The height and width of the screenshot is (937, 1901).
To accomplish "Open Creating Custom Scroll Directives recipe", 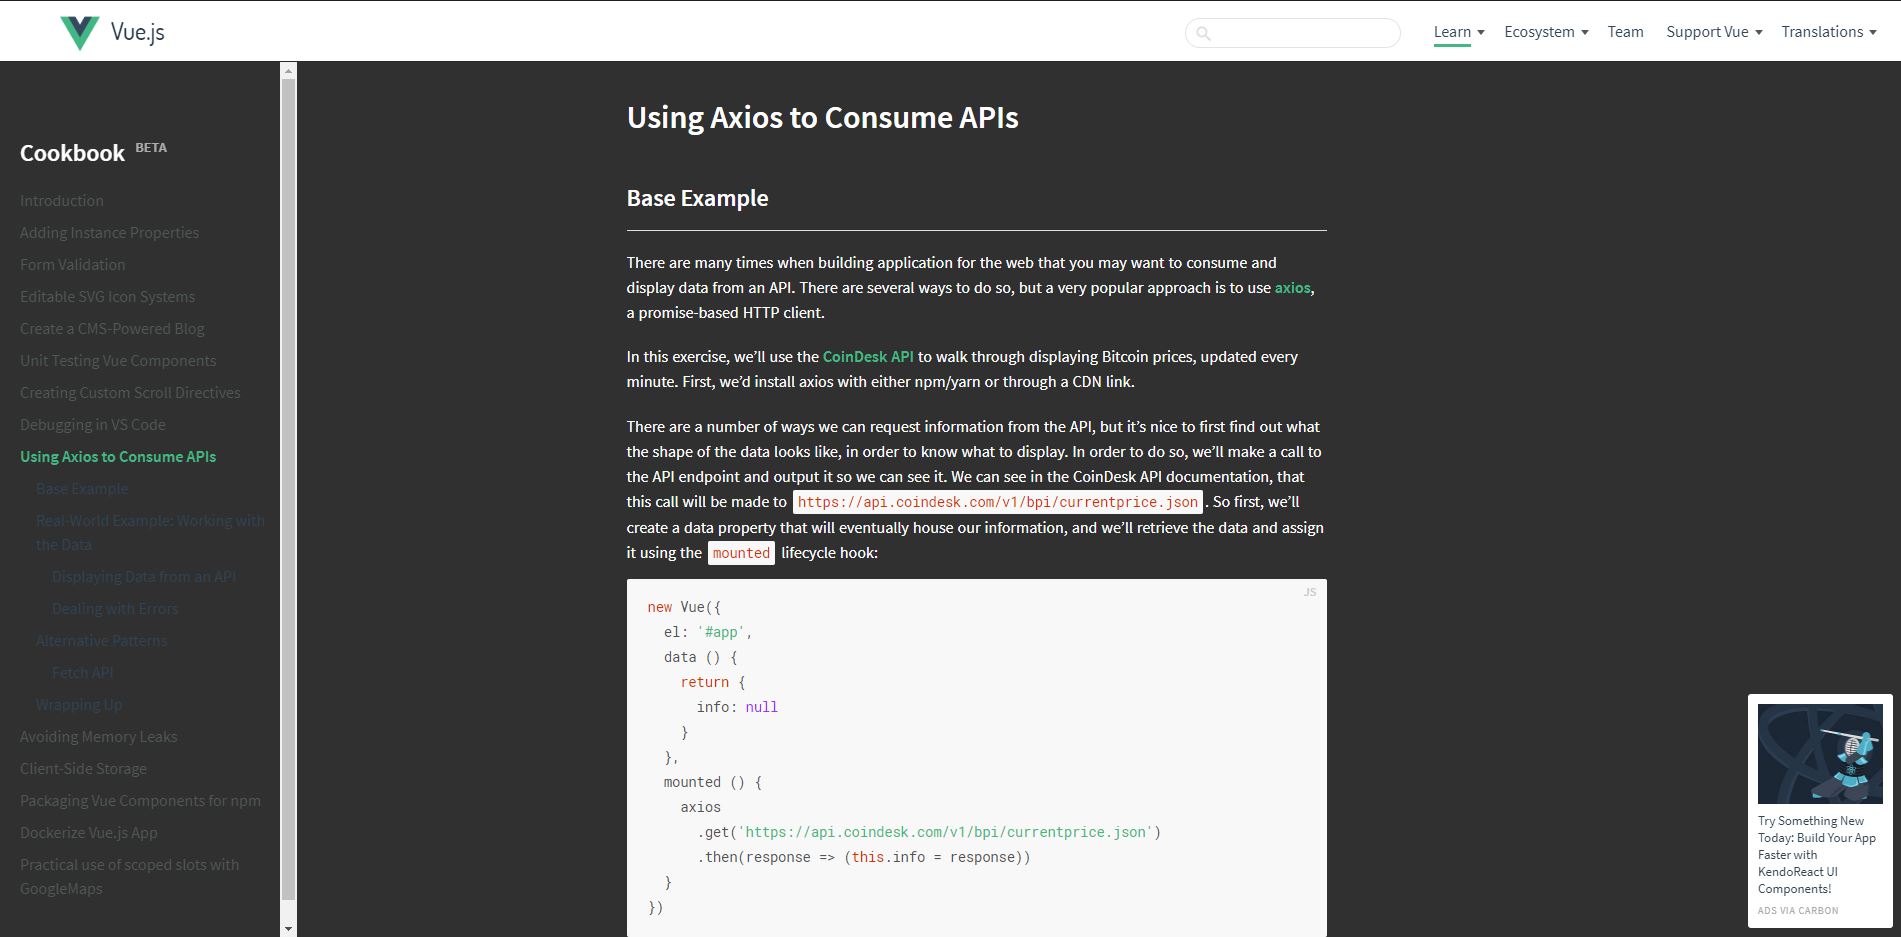I will point(130,393).
